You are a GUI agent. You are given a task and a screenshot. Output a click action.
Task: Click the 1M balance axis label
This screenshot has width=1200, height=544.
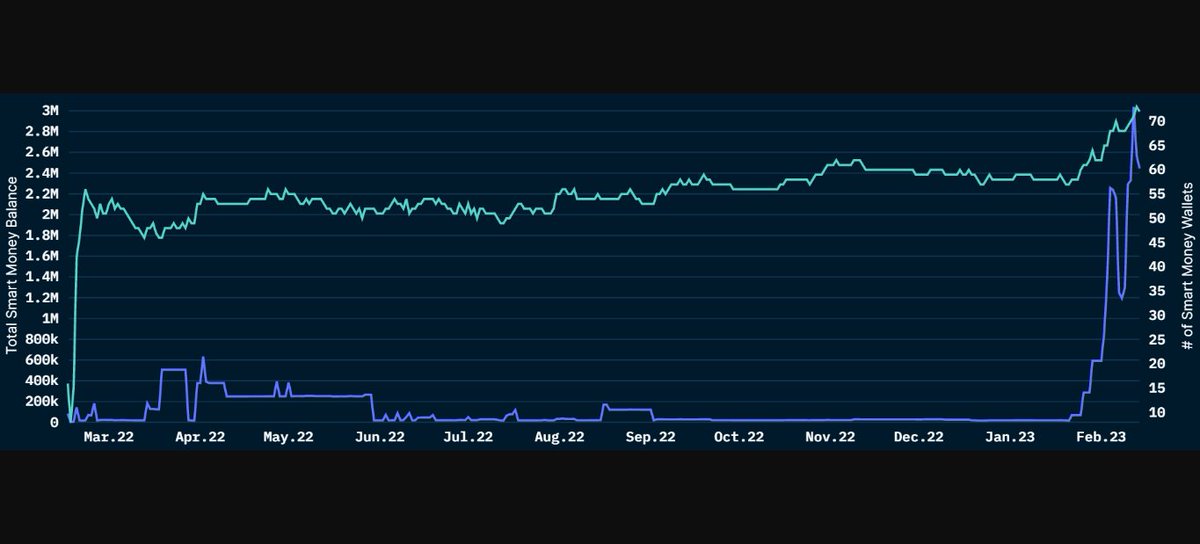50,318
